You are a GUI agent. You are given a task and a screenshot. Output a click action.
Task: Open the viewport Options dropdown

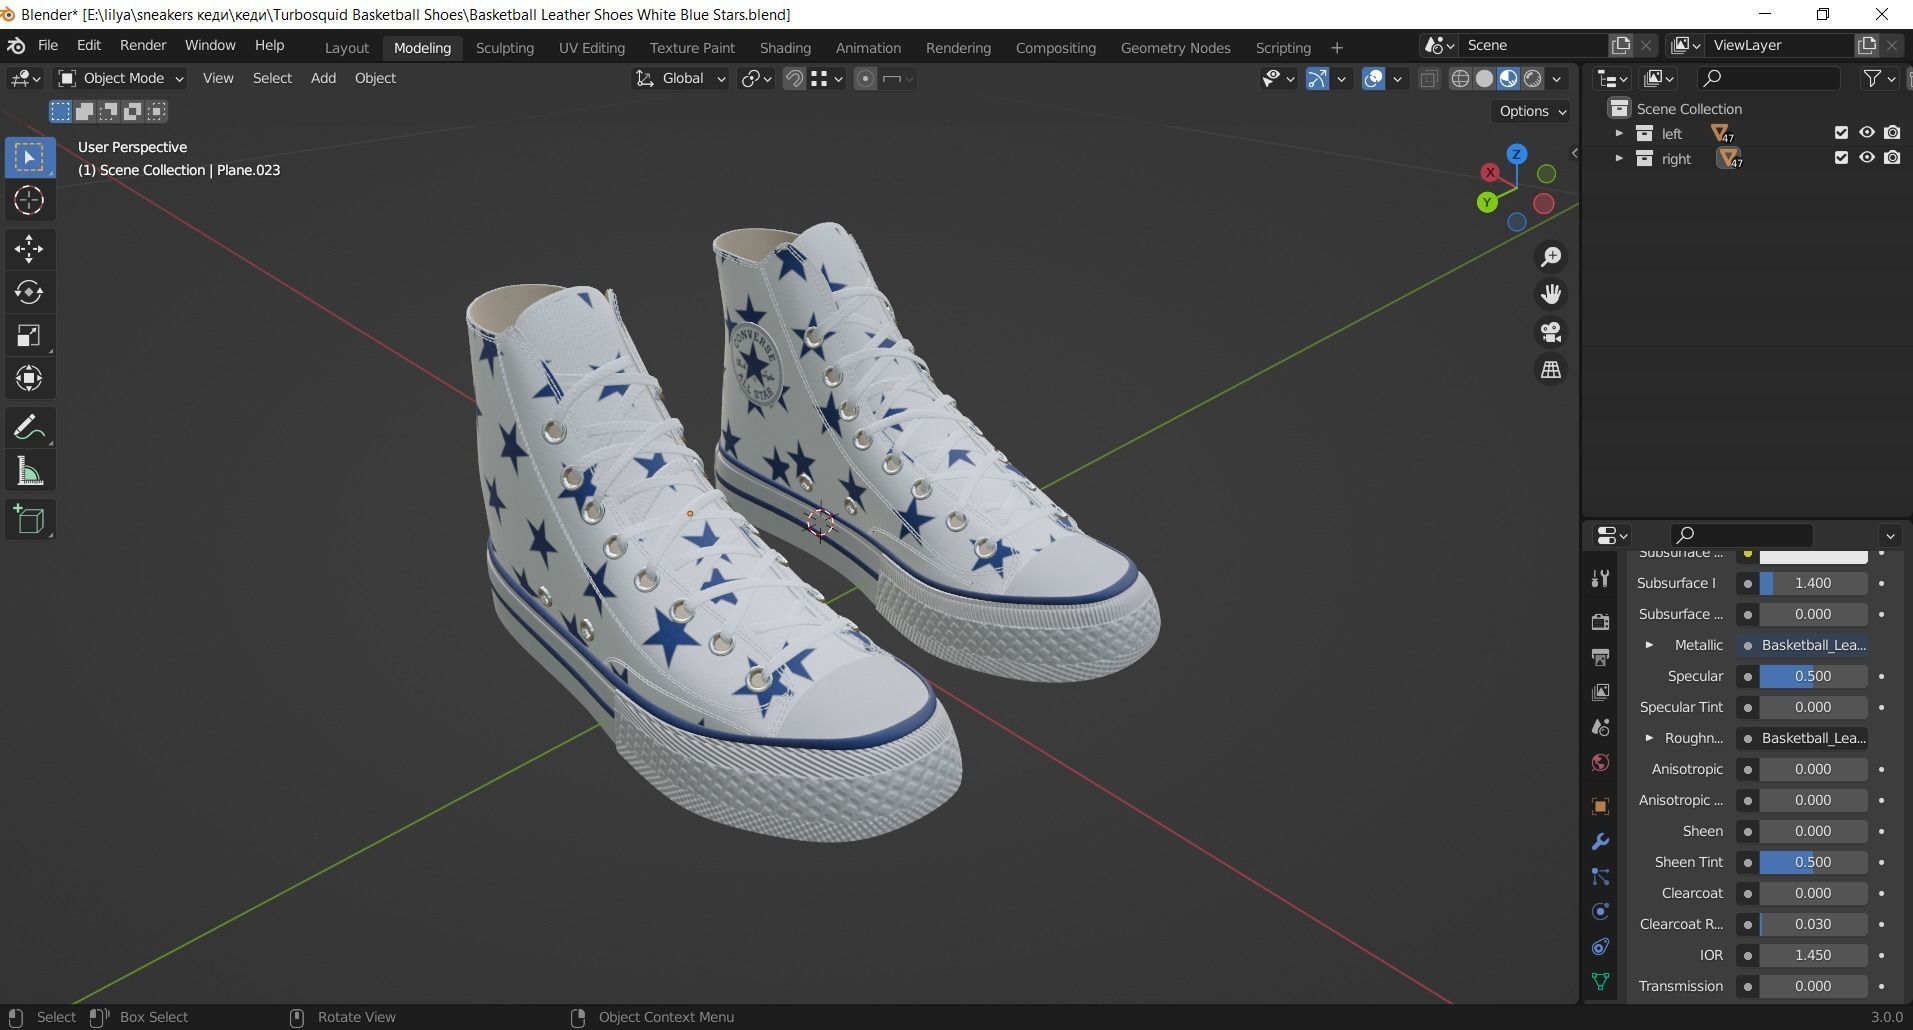(x=1531, y=111)
